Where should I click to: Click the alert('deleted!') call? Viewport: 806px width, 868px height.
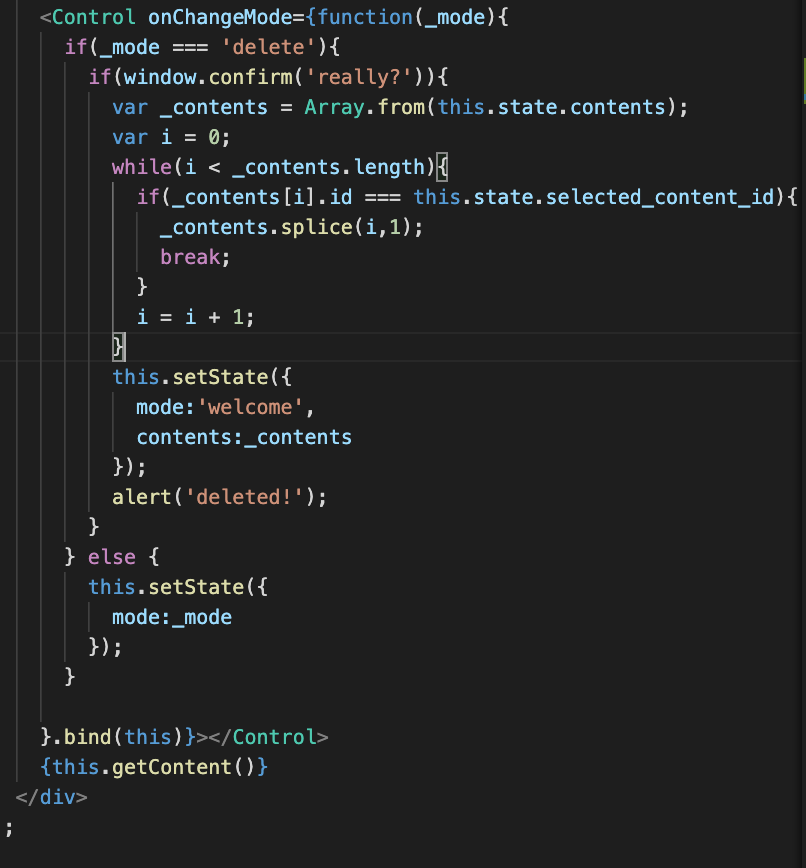point(219,497)
